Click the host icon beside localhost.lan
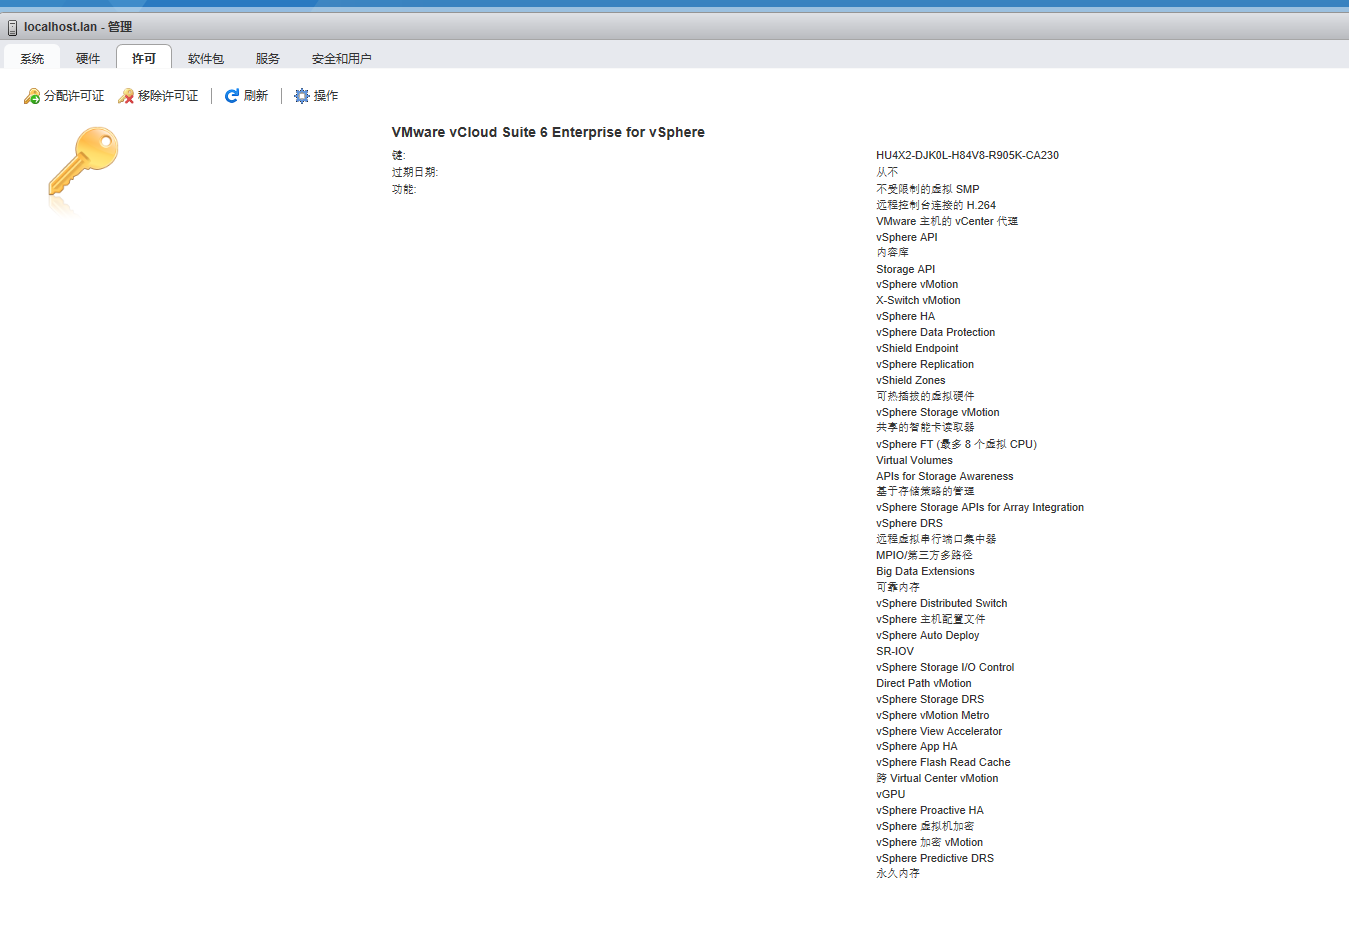 coord(12,27)
